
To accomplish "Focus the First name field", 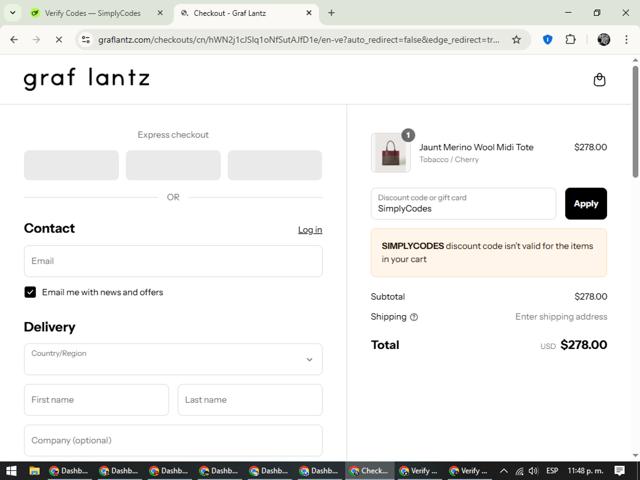I will (96, 400).
